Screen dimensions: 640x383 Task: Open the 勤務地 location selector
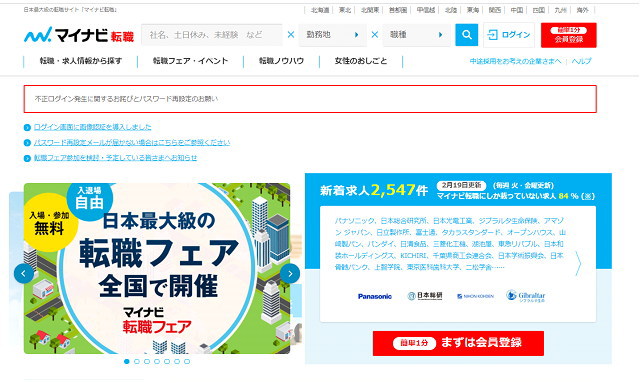point(333,35)
